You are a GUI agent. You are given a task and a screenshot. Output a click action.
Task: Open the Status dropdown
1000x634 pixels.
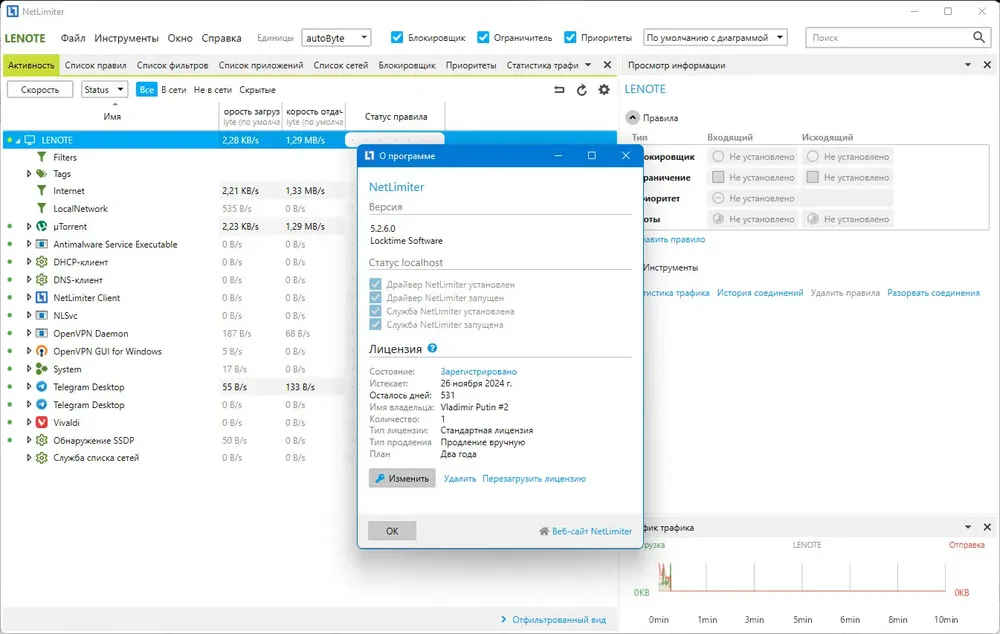coord(104,90)
